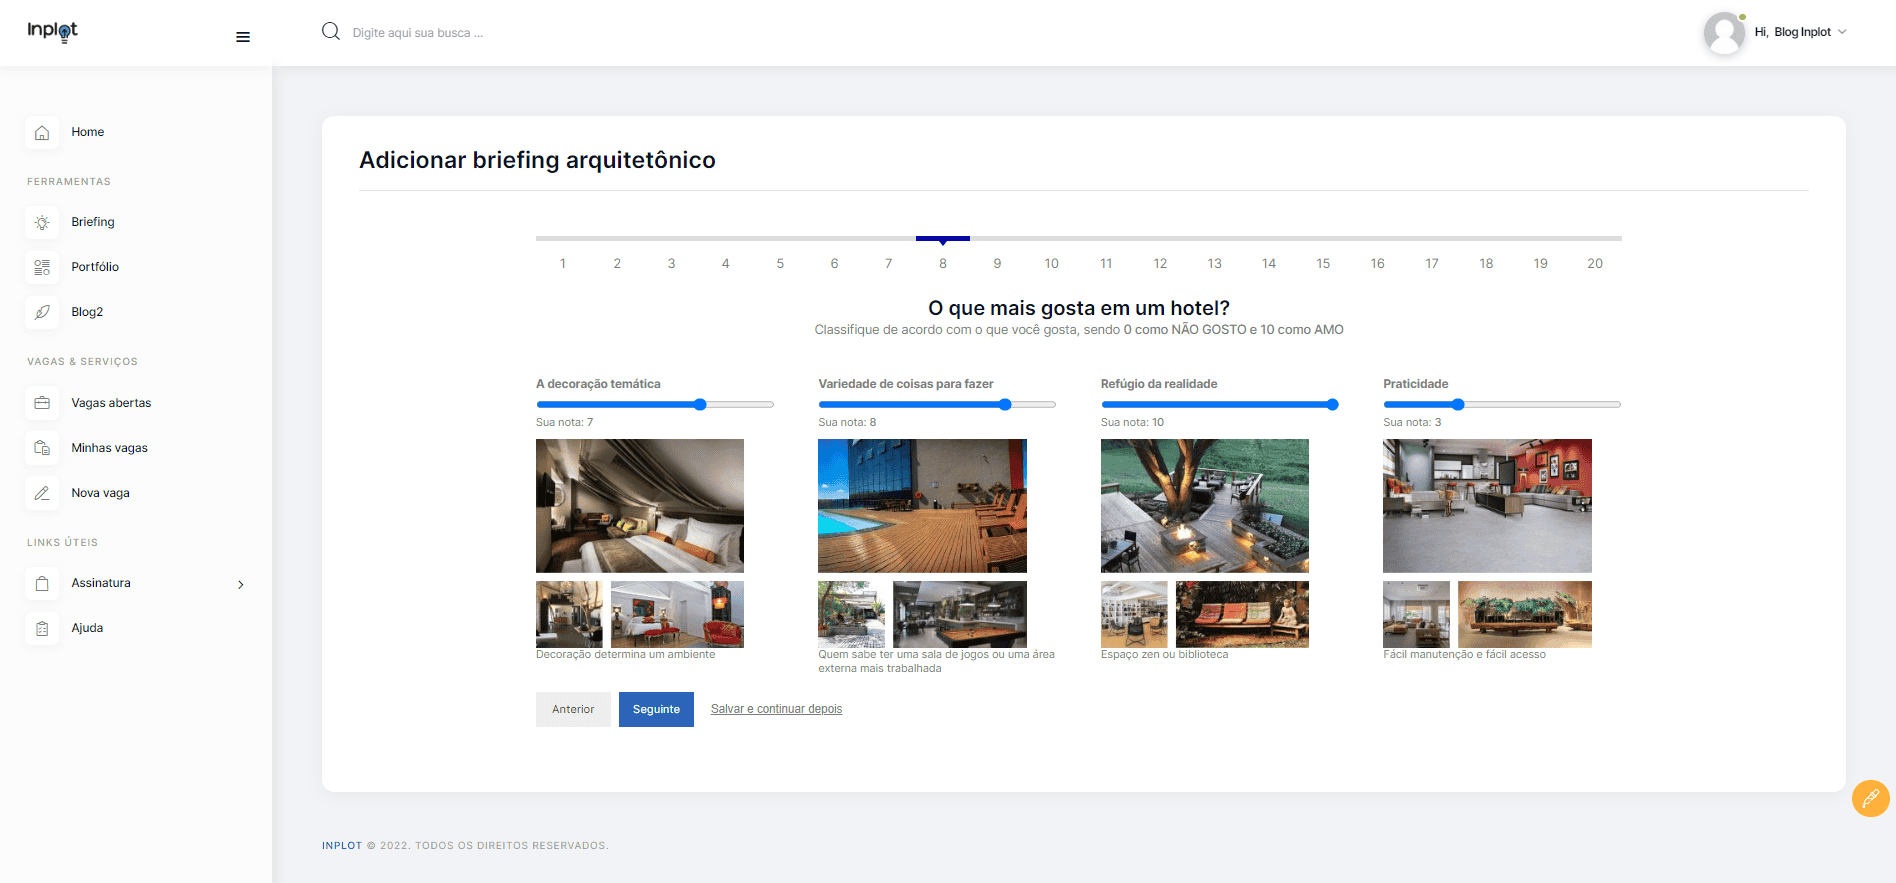Jump to step 1 in progress bar
The image size is (1896, 883).
[x=563, y=264]
